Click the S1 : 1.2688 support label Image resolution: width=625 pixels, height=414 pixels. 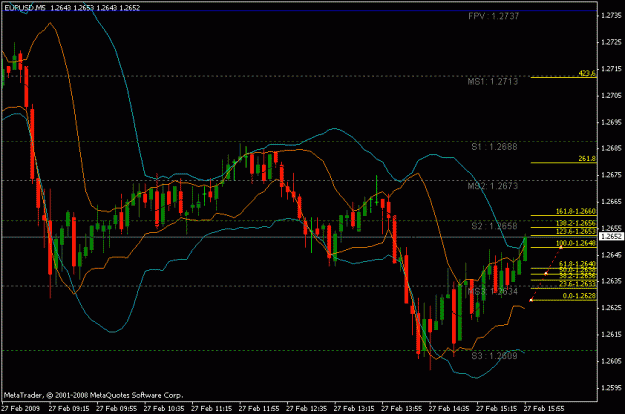[x=494, y=147]
